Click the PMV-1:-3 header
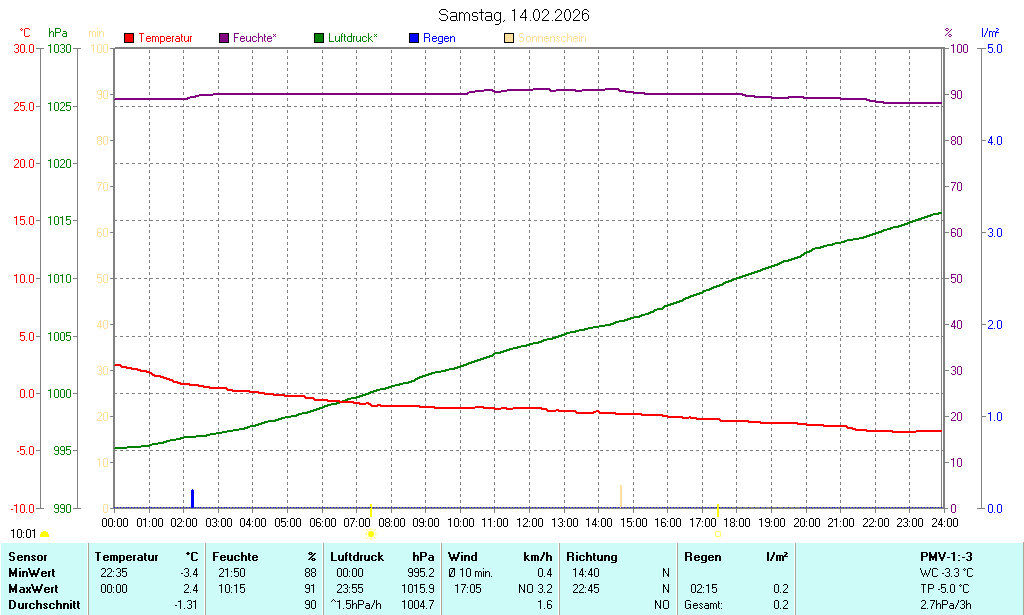The width and height of the screenshot is (1024, 615). [945, 557]
